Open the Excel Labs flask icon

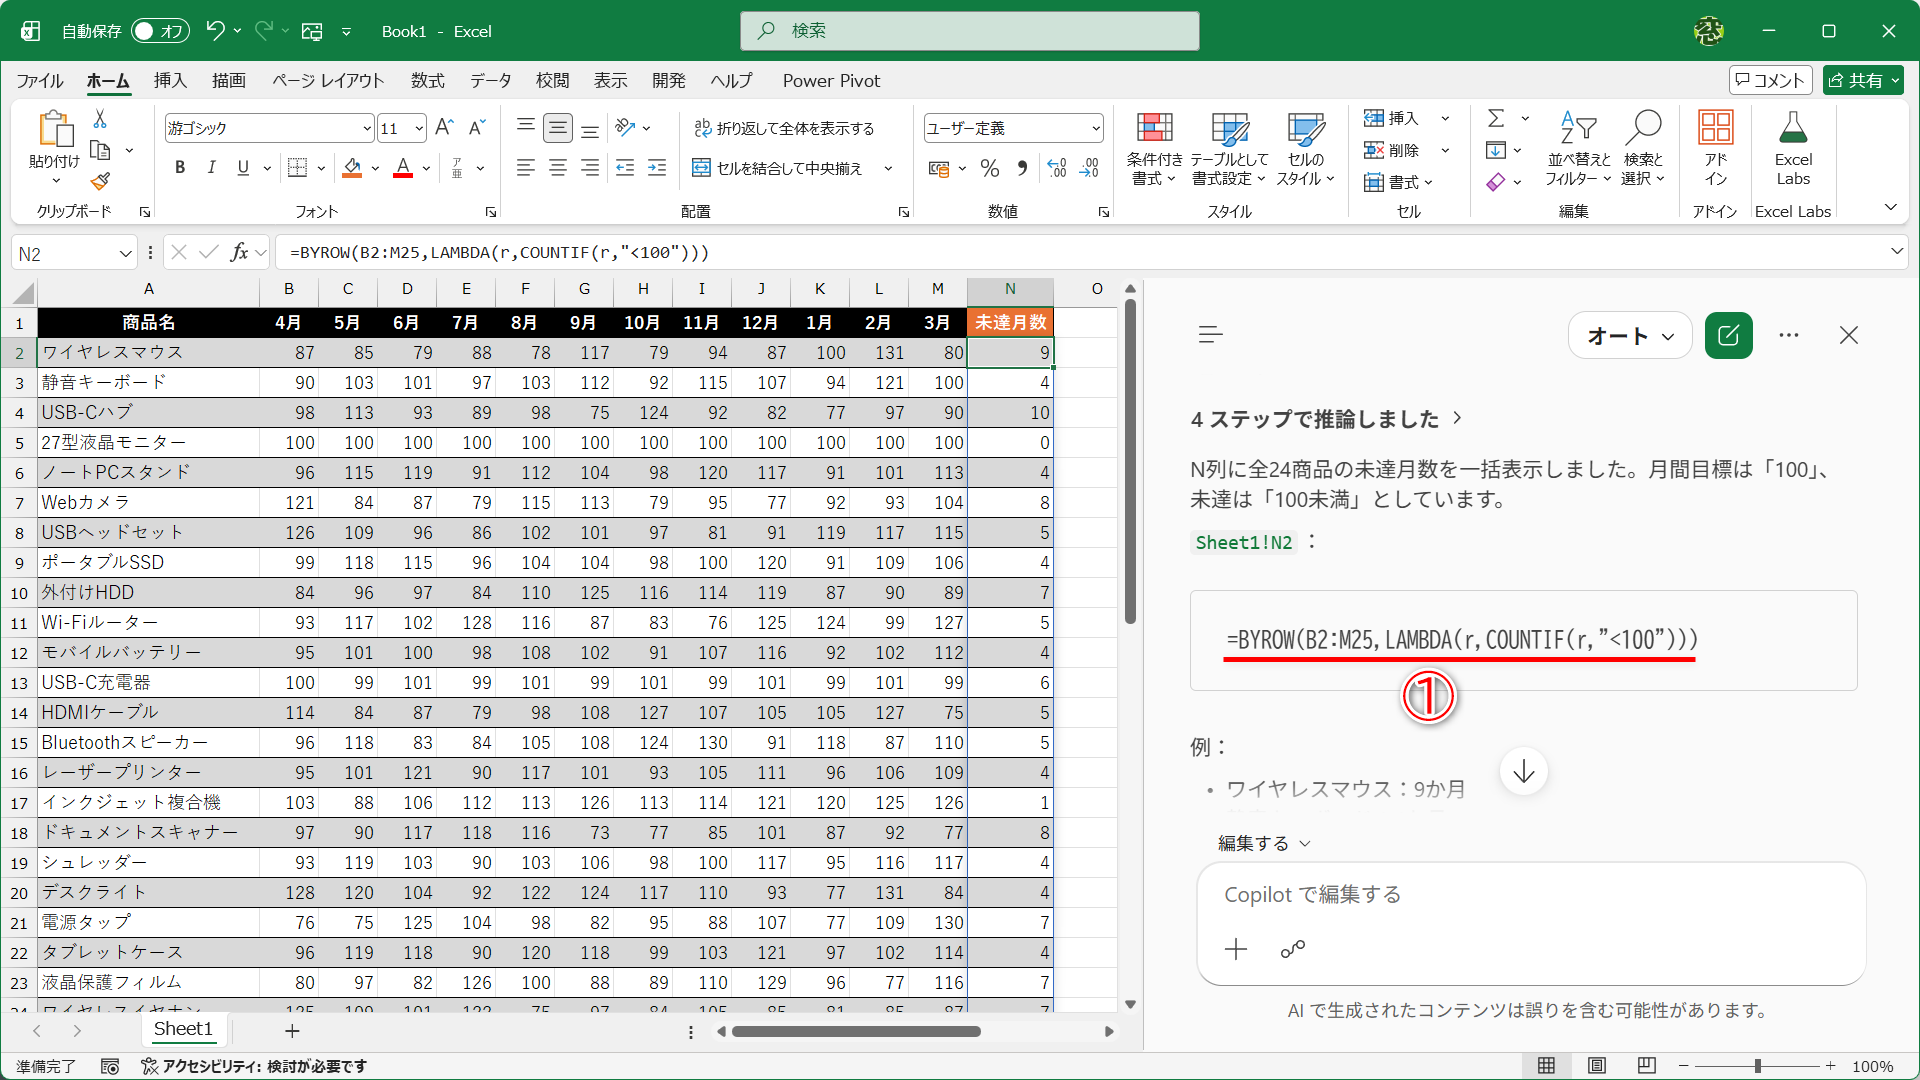(x=1793, y=150)
